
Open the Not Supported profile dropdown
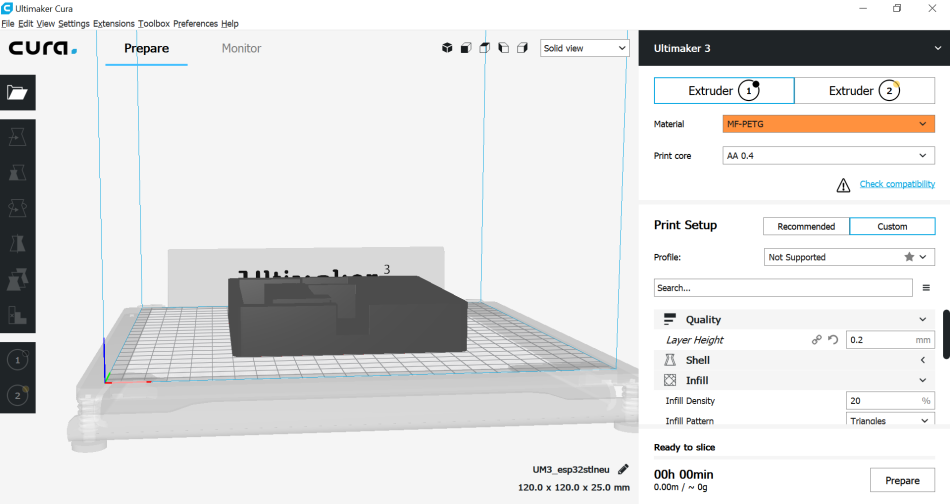(x=849, y=257)
